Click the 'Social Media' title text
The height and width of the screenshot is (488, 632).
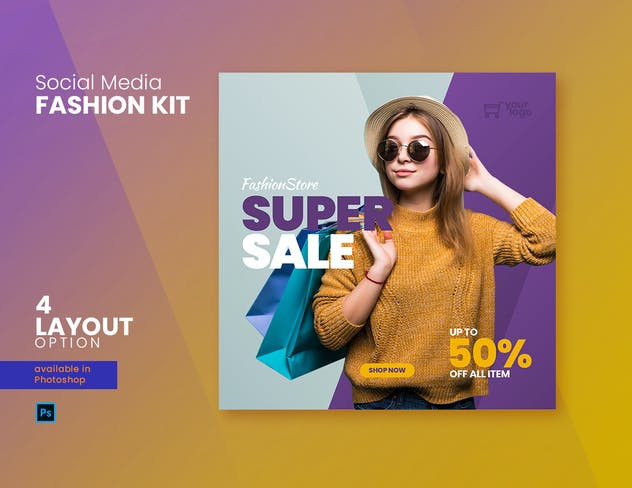(98, 83)
